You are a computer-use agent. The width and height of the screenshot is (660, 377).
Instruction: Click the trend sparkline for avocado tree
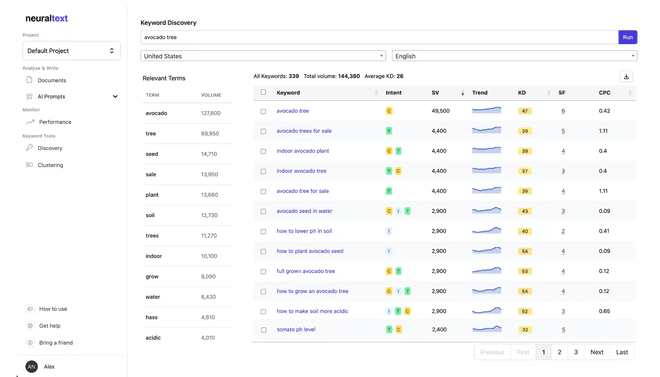[487, 110]
